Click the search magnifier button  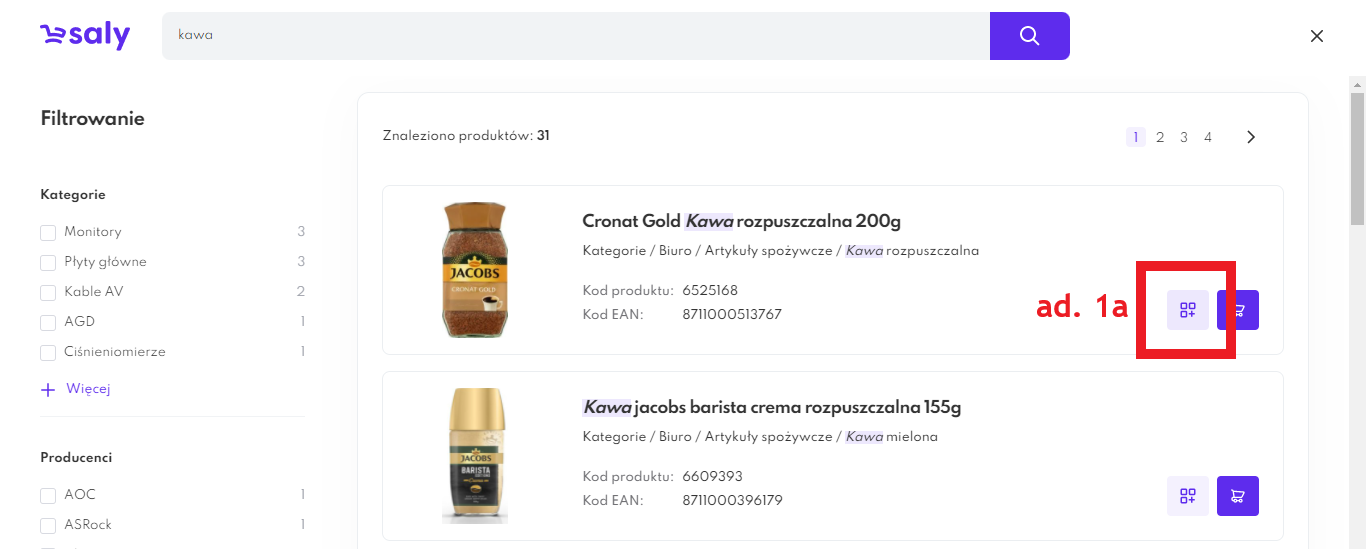coord(1029,36)
